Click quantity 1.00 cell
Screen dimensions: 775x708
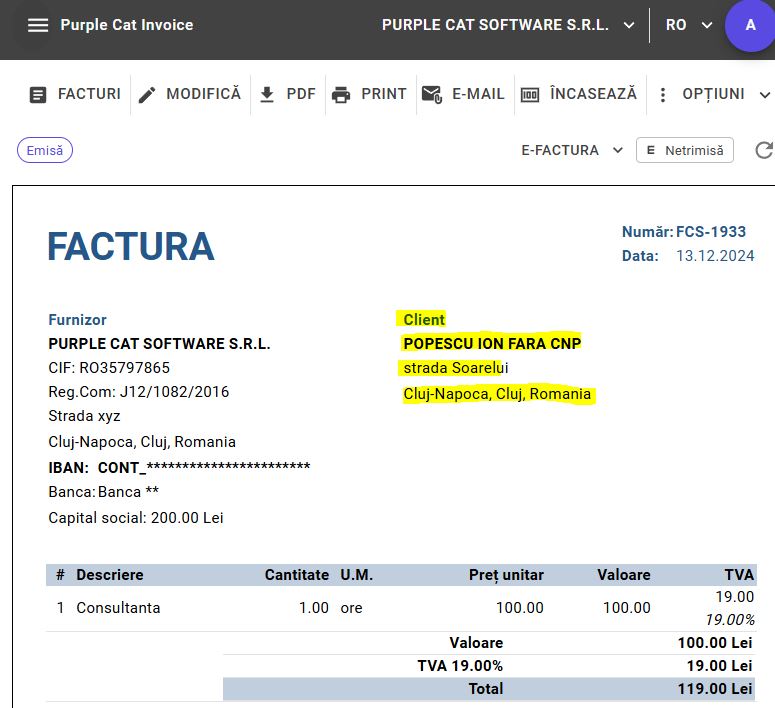313,608
